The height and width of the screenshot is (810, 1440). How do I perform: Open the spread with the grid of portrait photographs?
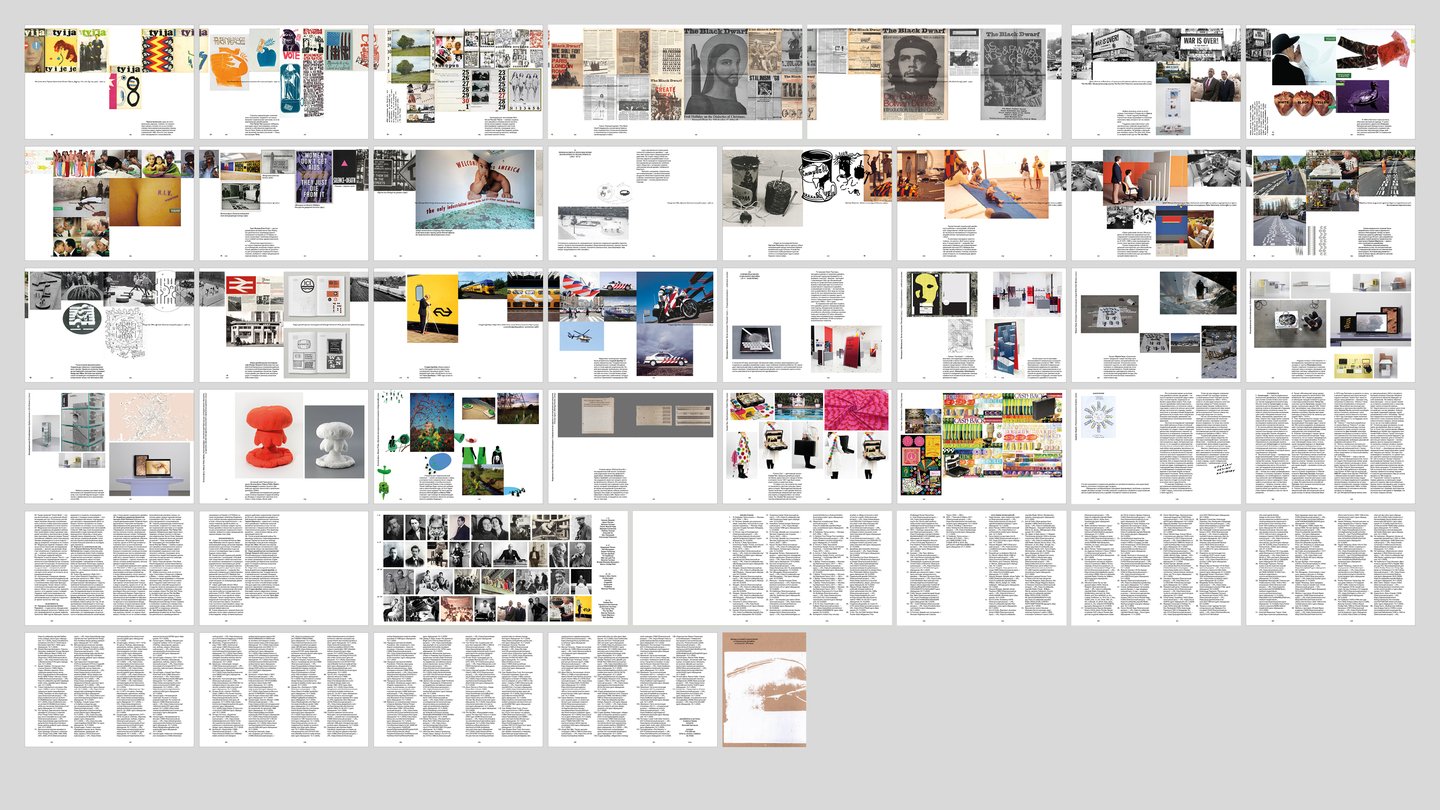point(501,568)
